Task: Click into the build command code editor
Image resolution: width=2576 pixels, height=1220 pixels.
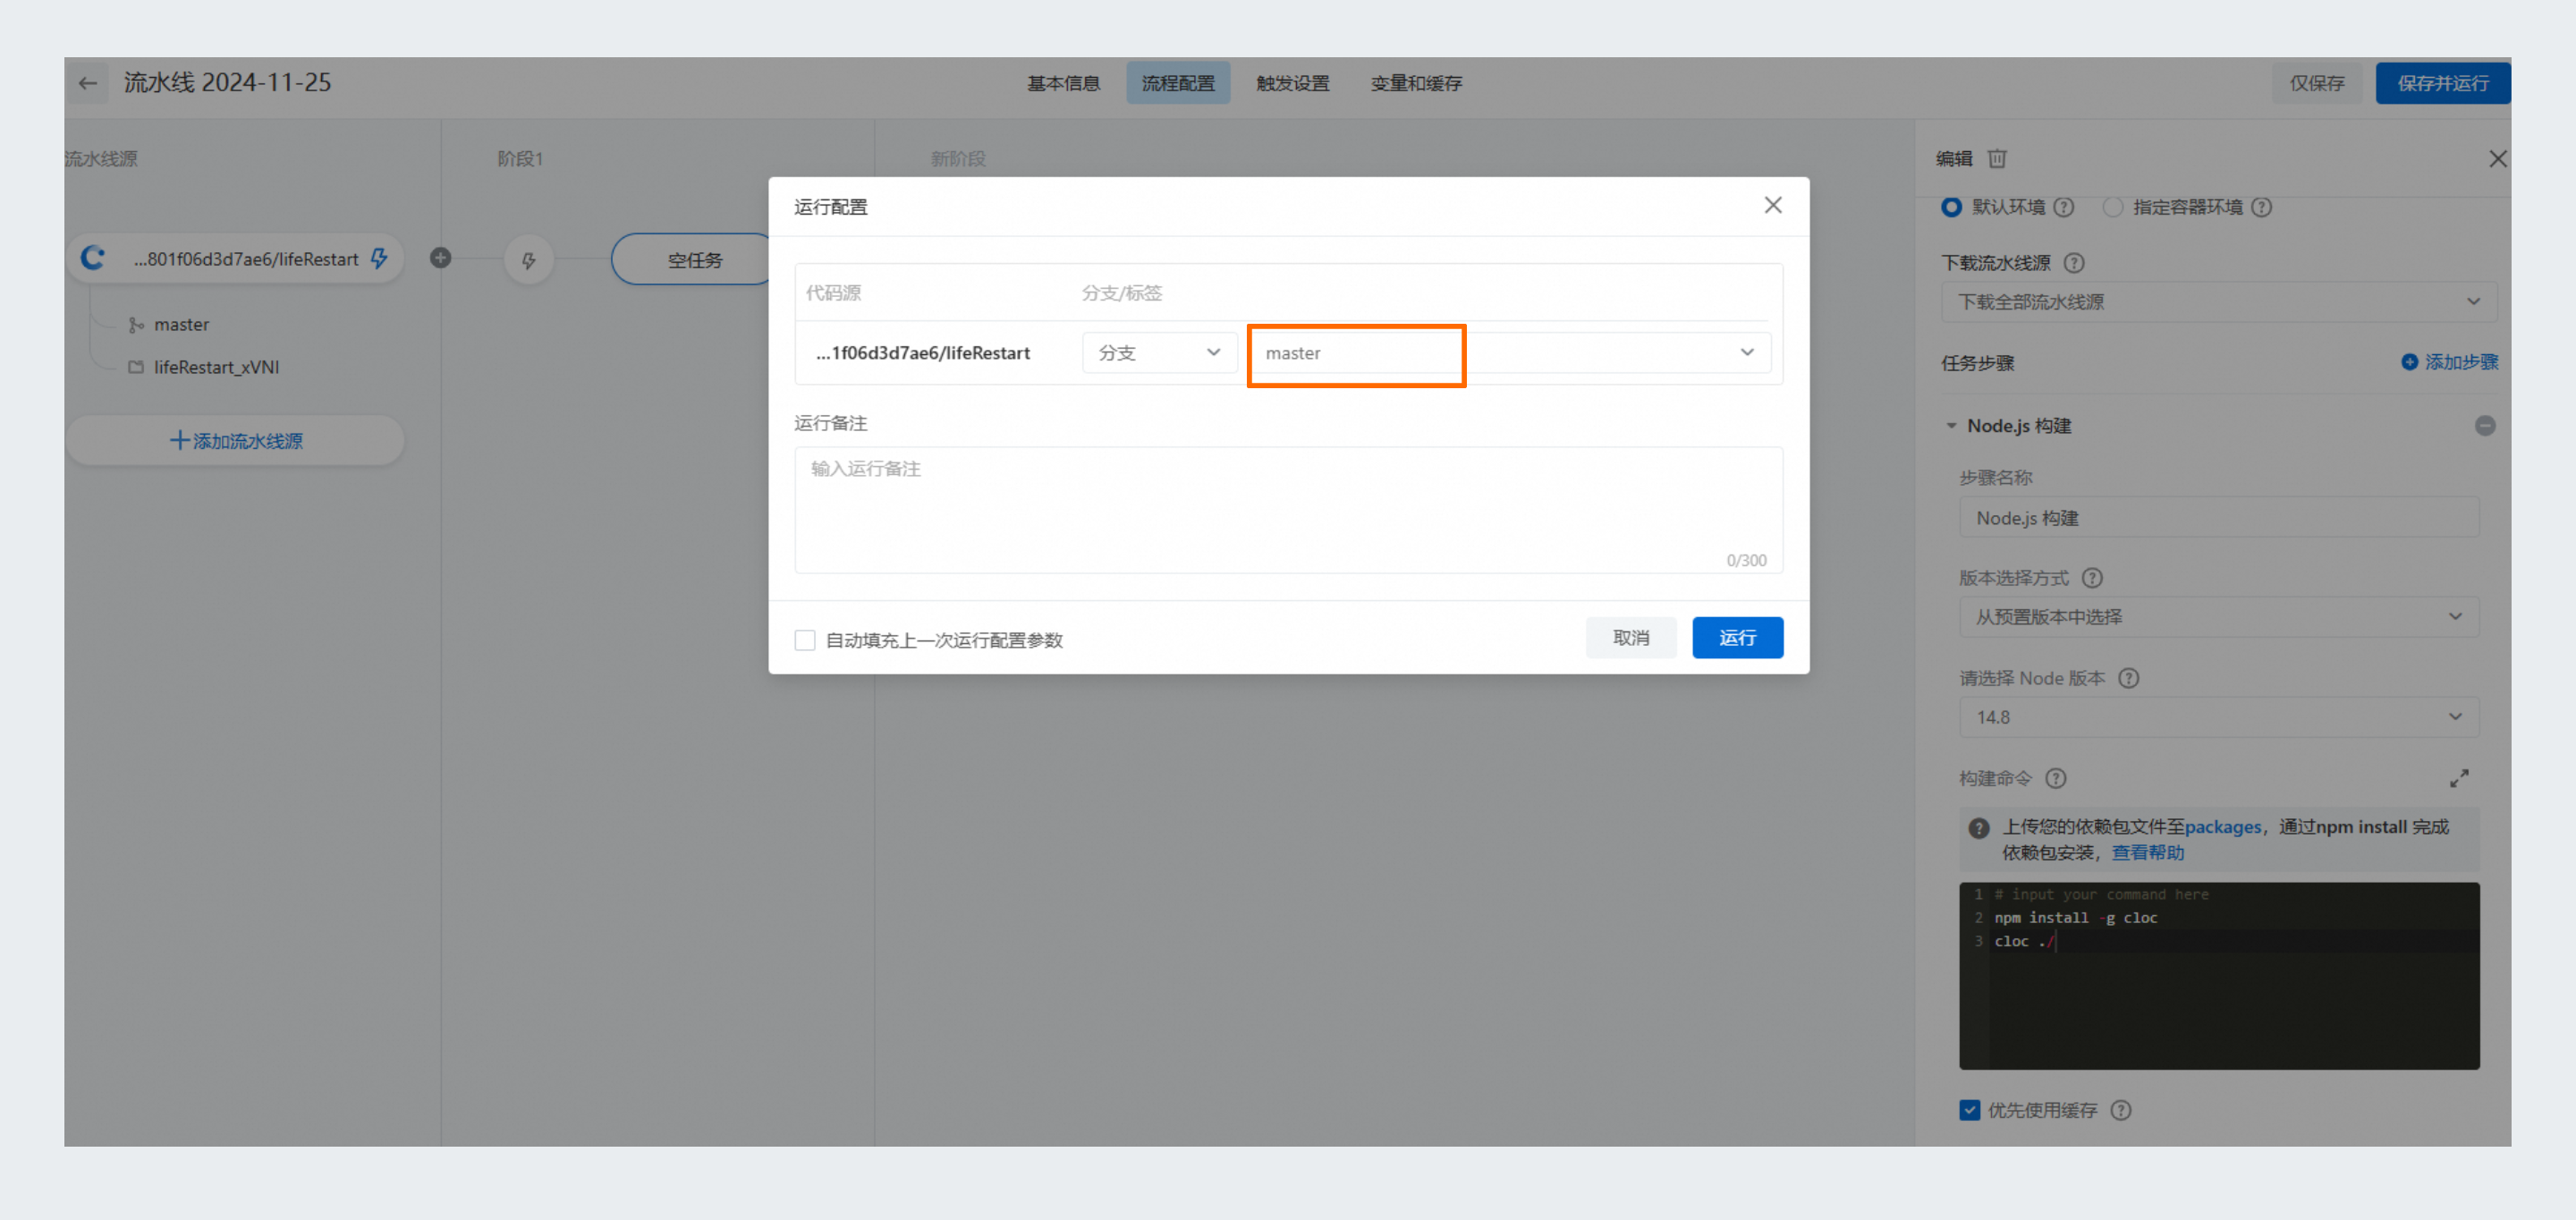Action: click(2218, 976)
